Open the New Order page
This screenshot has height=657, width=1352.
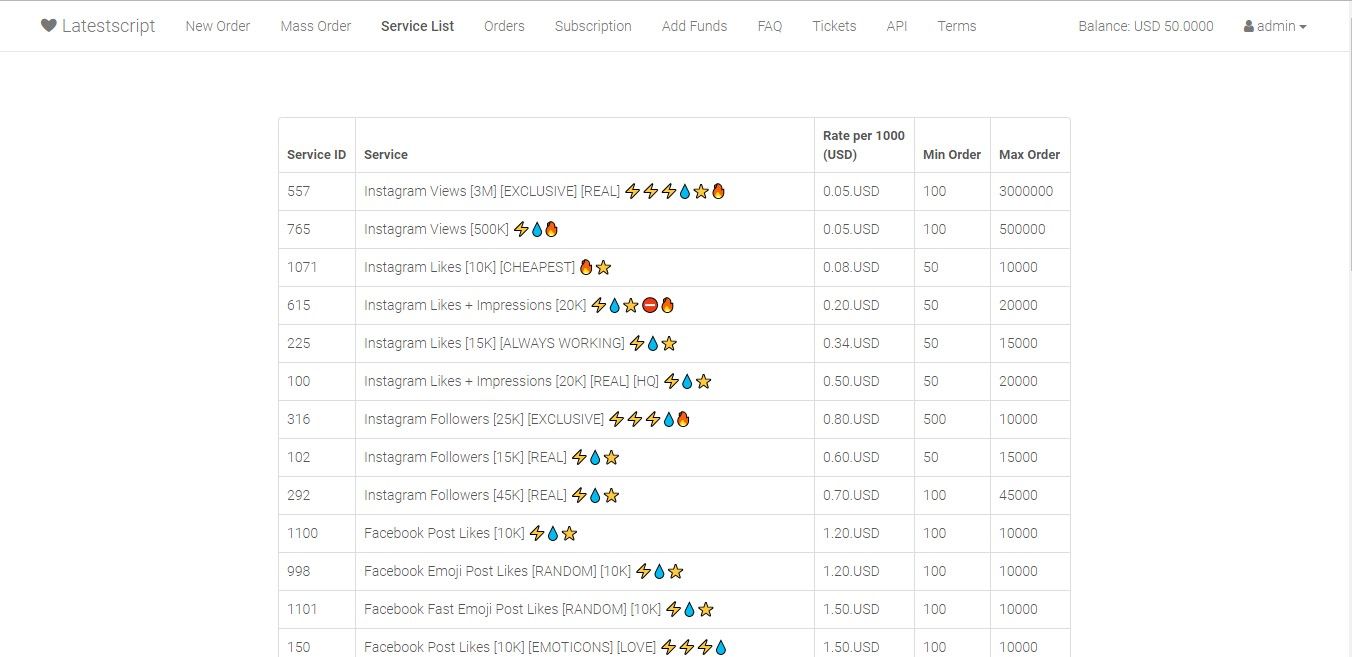[218, 26]
